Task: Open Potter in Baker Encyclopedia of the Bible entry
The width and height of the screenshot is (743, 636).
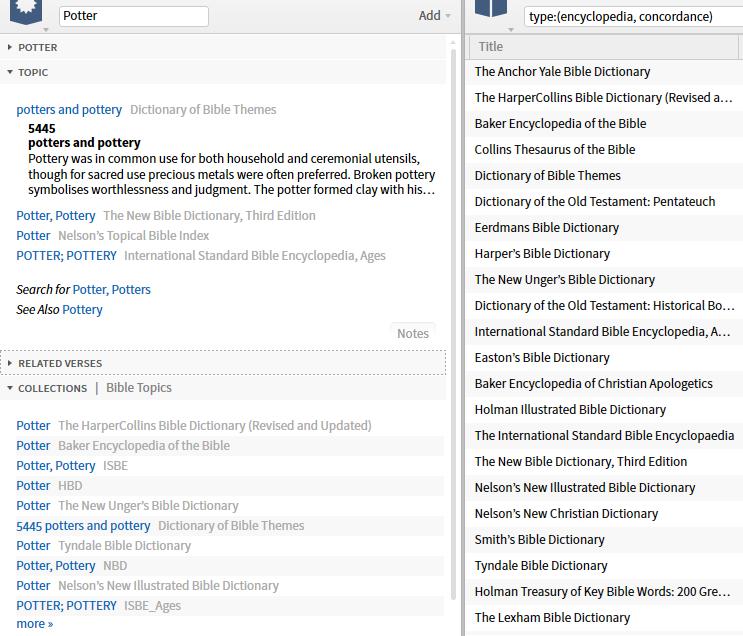Action: tap(33, 445)
